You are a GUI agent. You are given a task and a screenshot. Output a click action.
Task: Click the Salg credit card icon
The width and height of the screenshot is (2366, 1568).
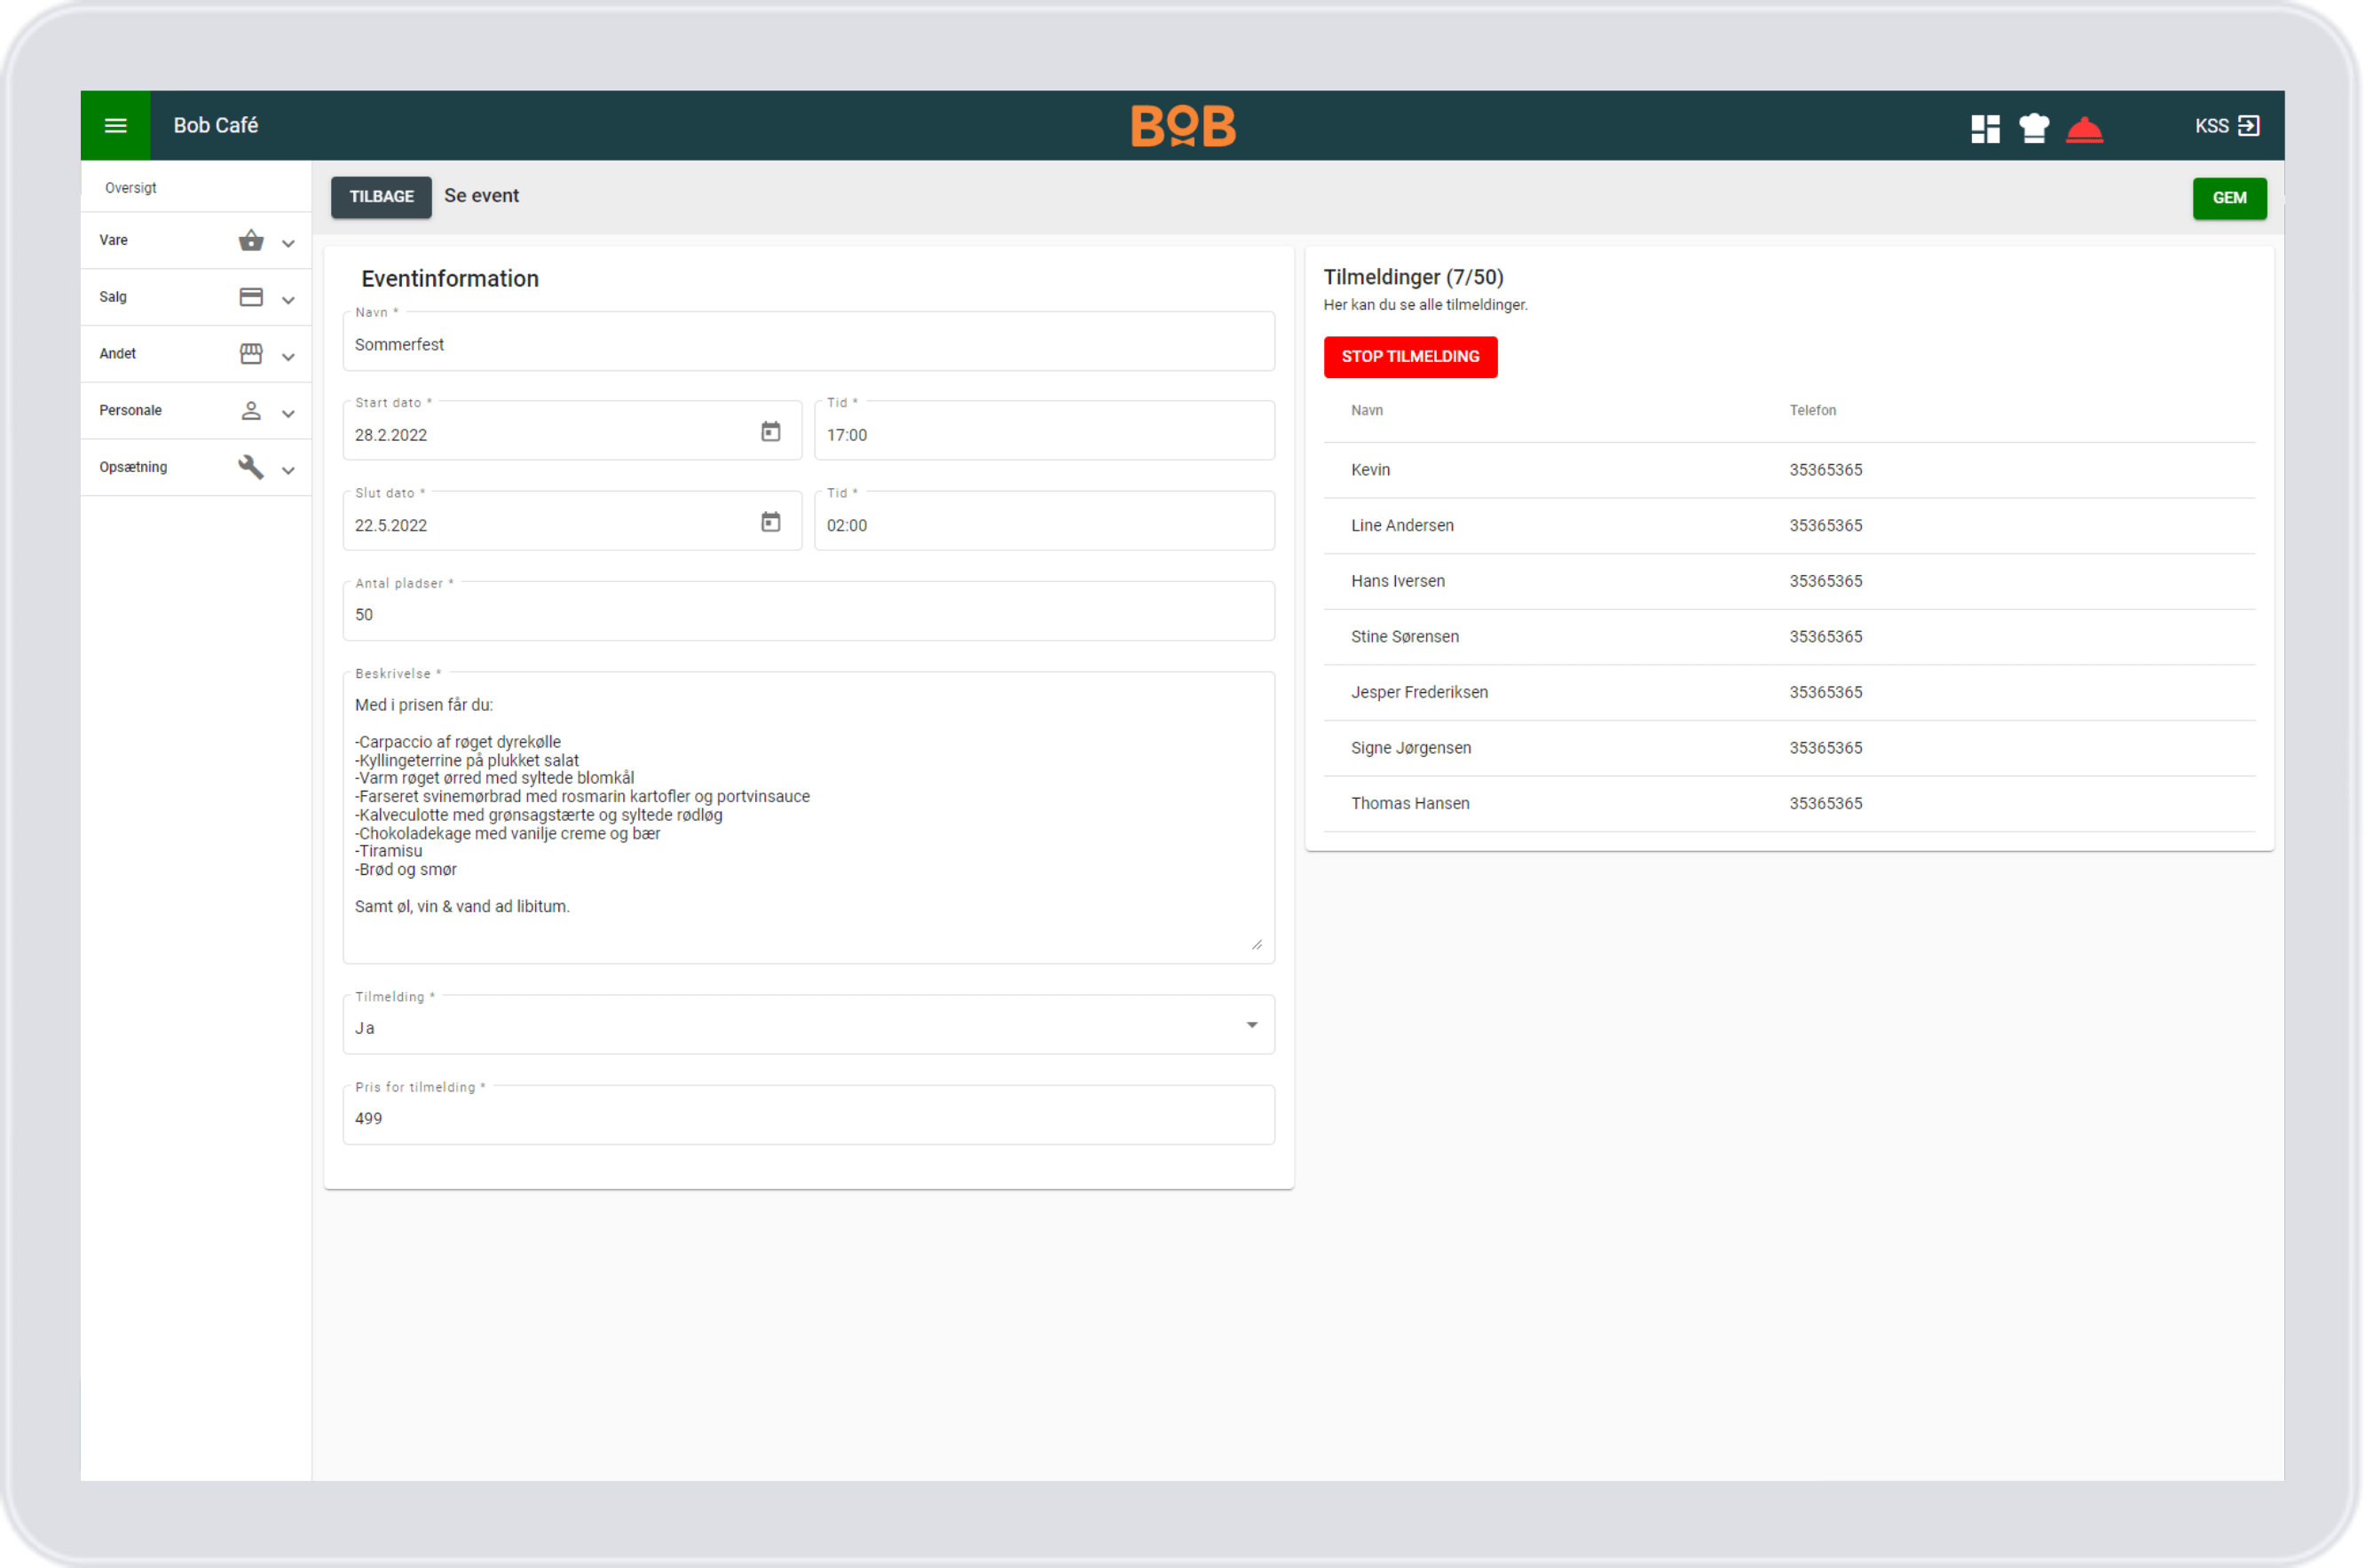tap(251, 297)
